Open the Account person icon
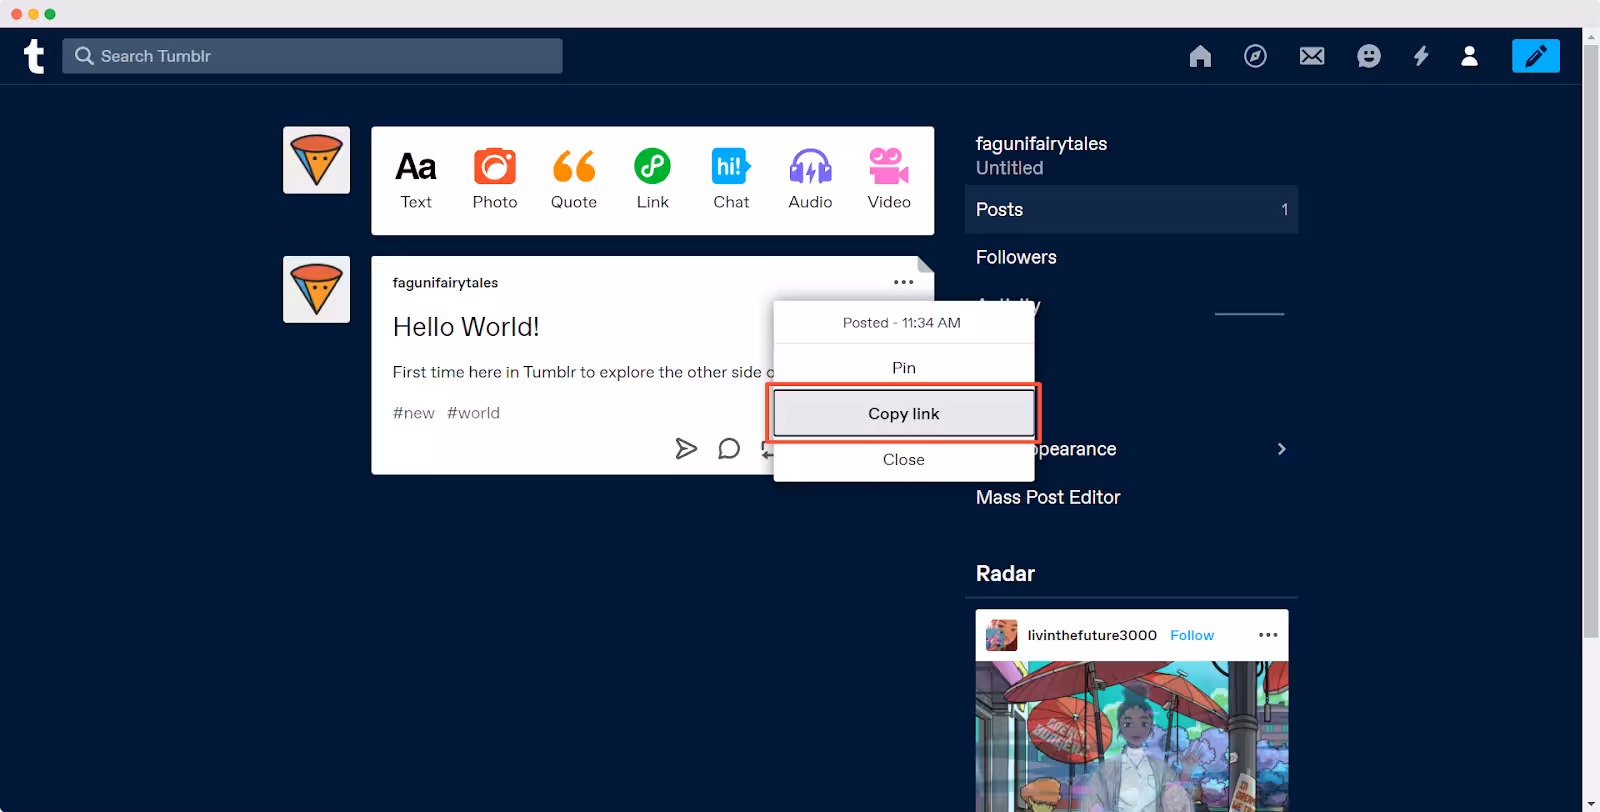This screenshot has width=1600, height=812. (1469, 56)
